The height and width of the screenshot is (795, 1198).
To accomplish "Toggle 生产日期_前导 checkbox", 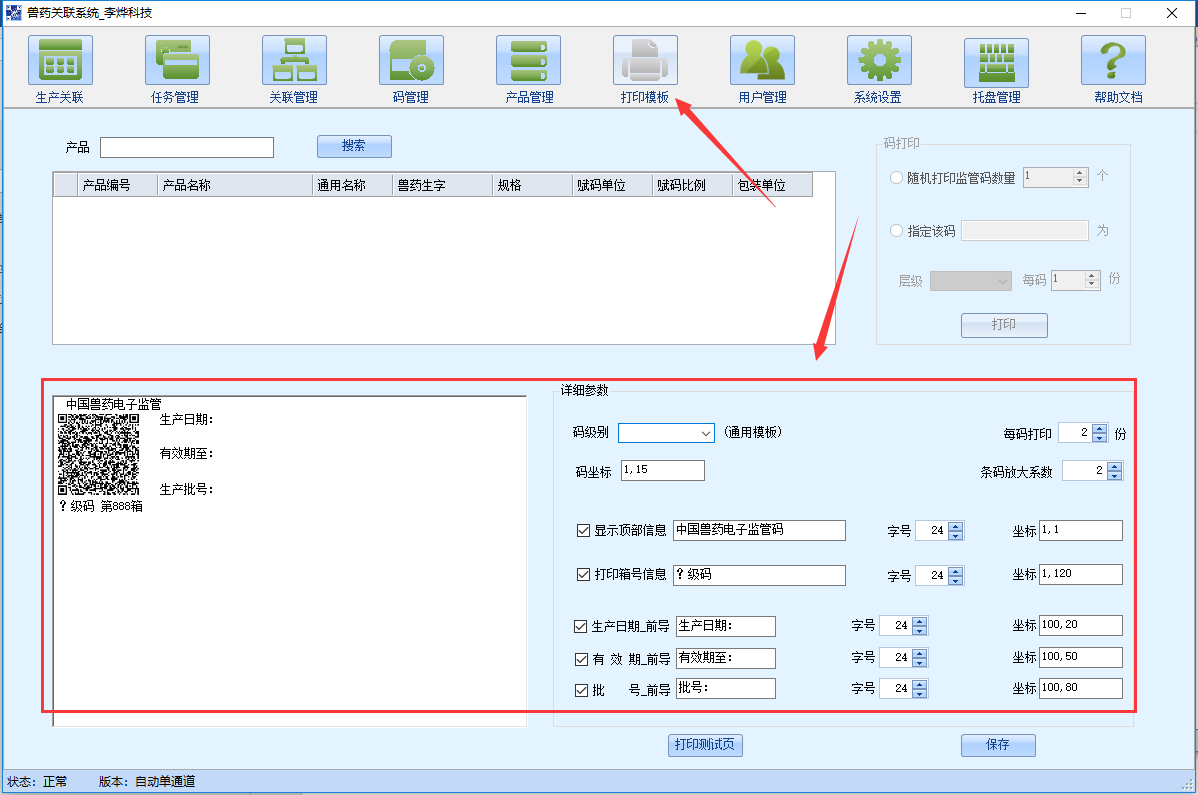I will point(581,626).
